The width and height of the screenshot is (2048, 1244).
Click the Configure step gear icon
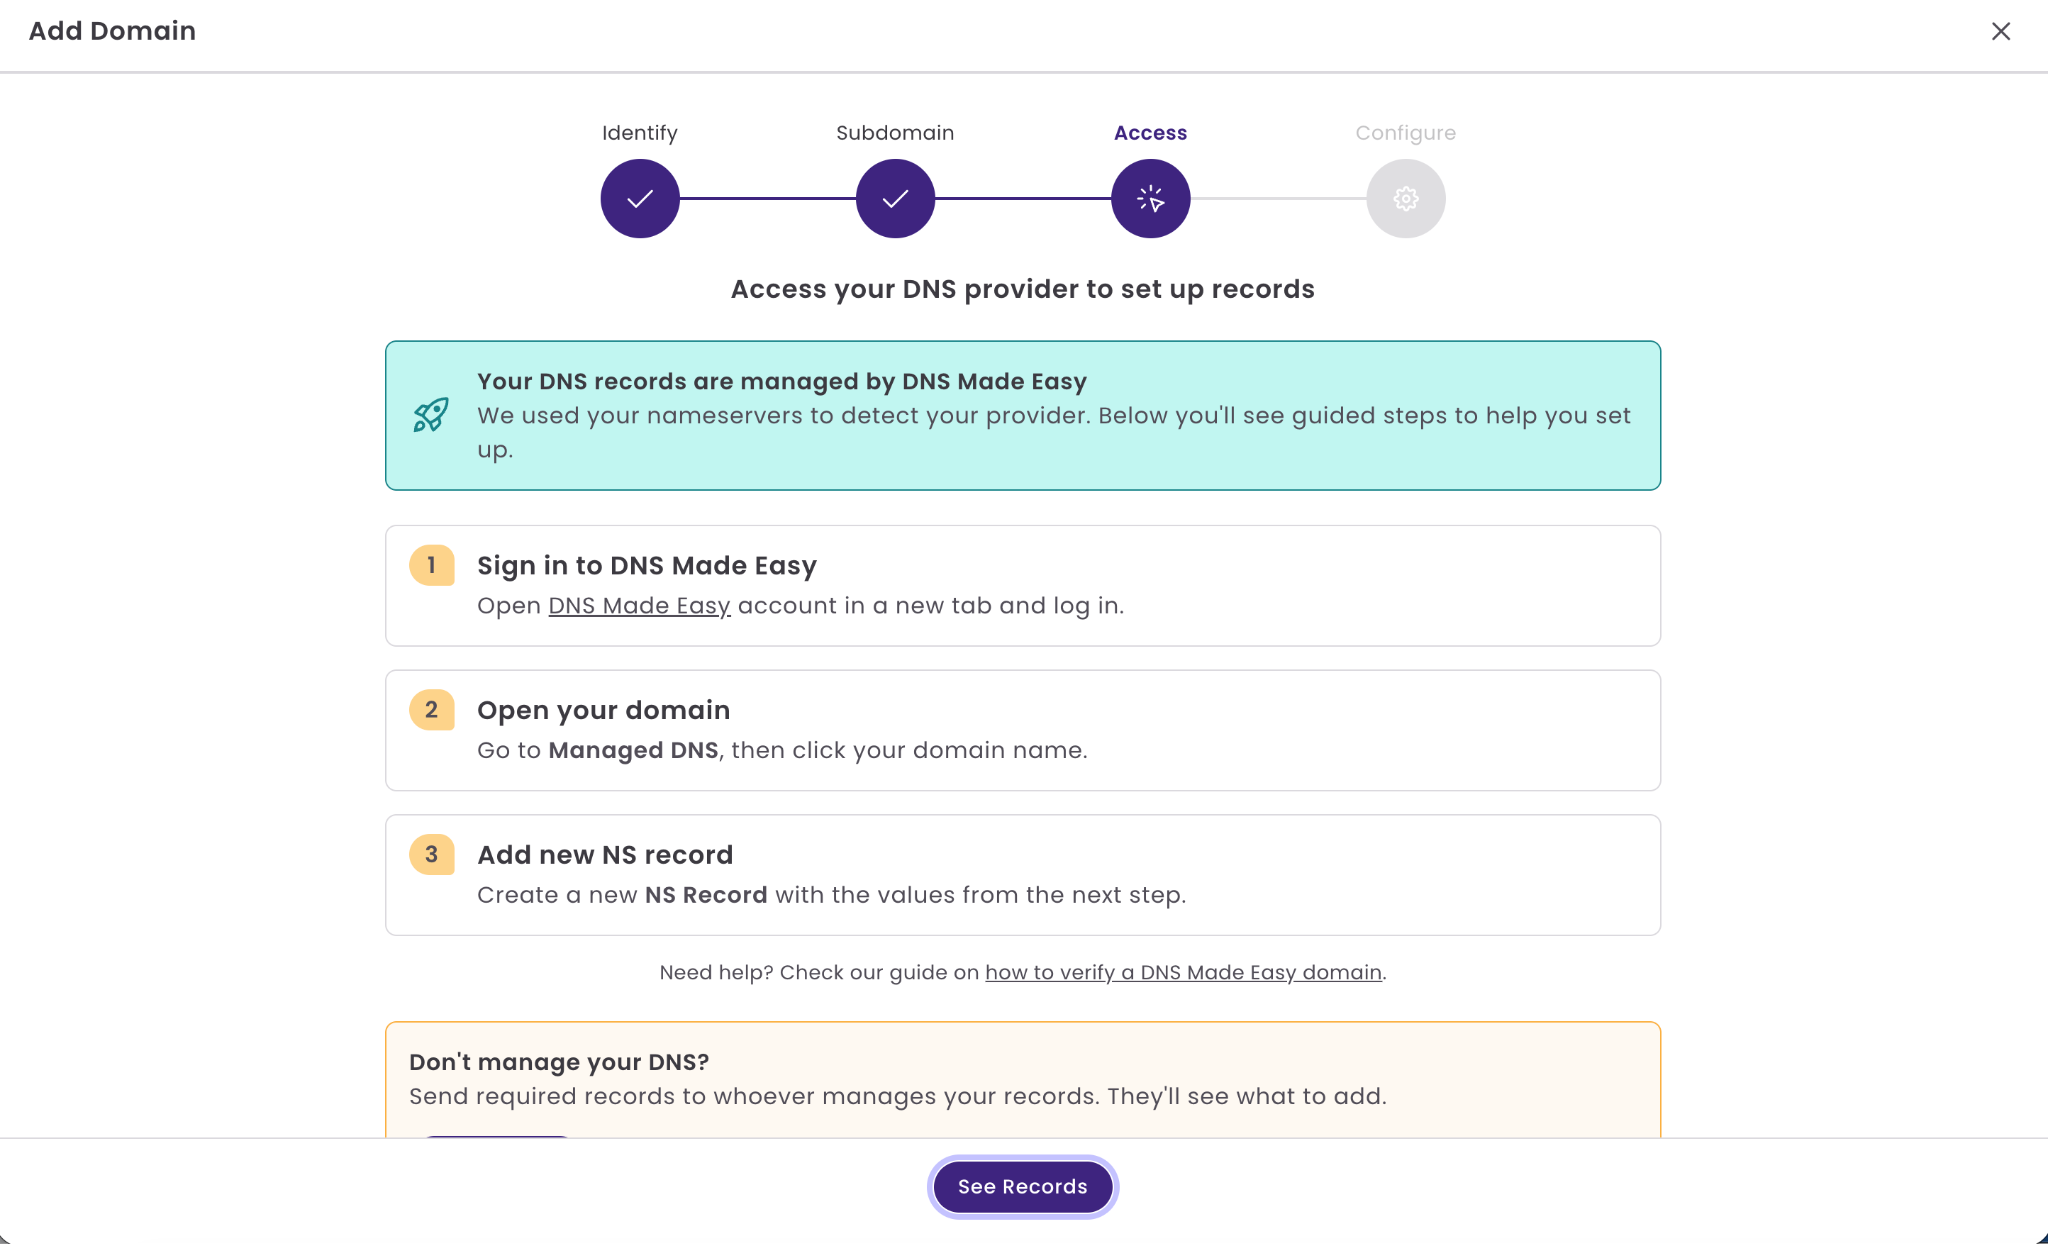coord(1406,198)
